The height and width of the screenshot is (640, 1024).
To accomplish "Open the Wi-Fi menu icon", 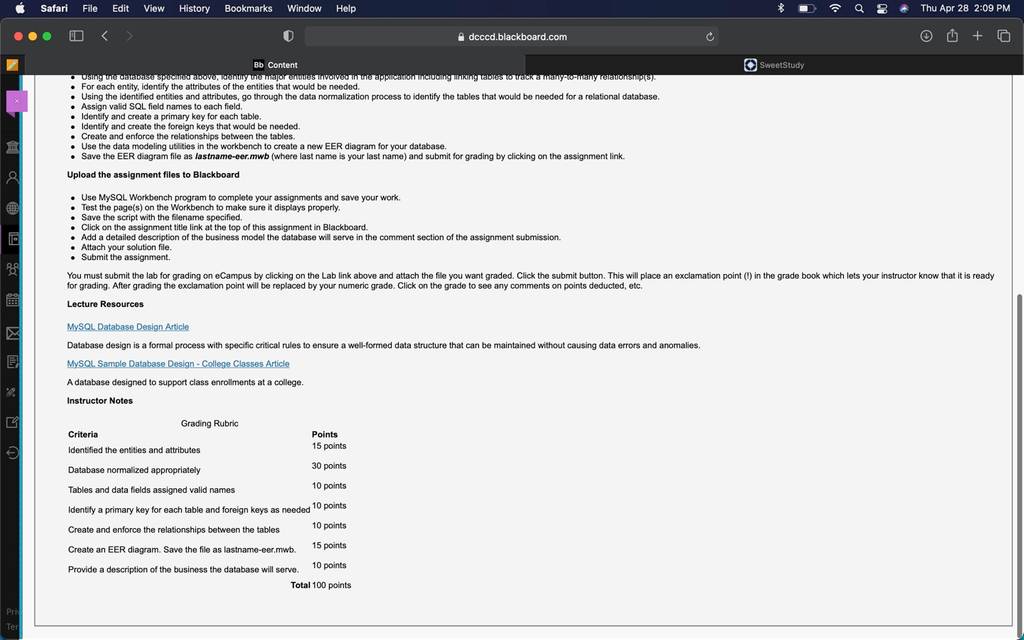I will [x=835, y=8].
